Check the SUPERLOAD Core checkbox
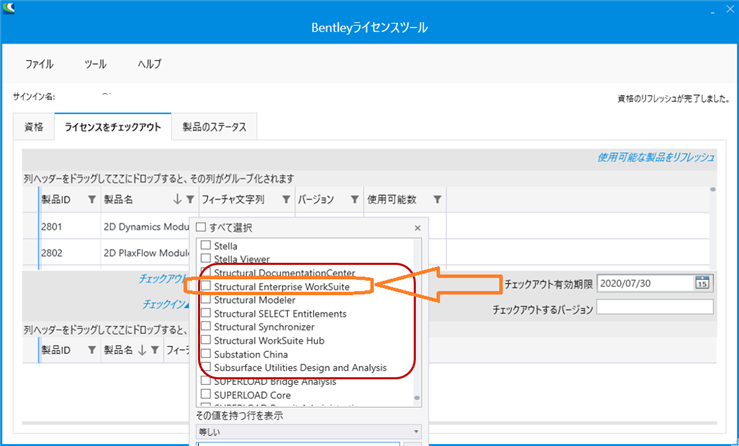The image size is (739, 446). (205, 394)
